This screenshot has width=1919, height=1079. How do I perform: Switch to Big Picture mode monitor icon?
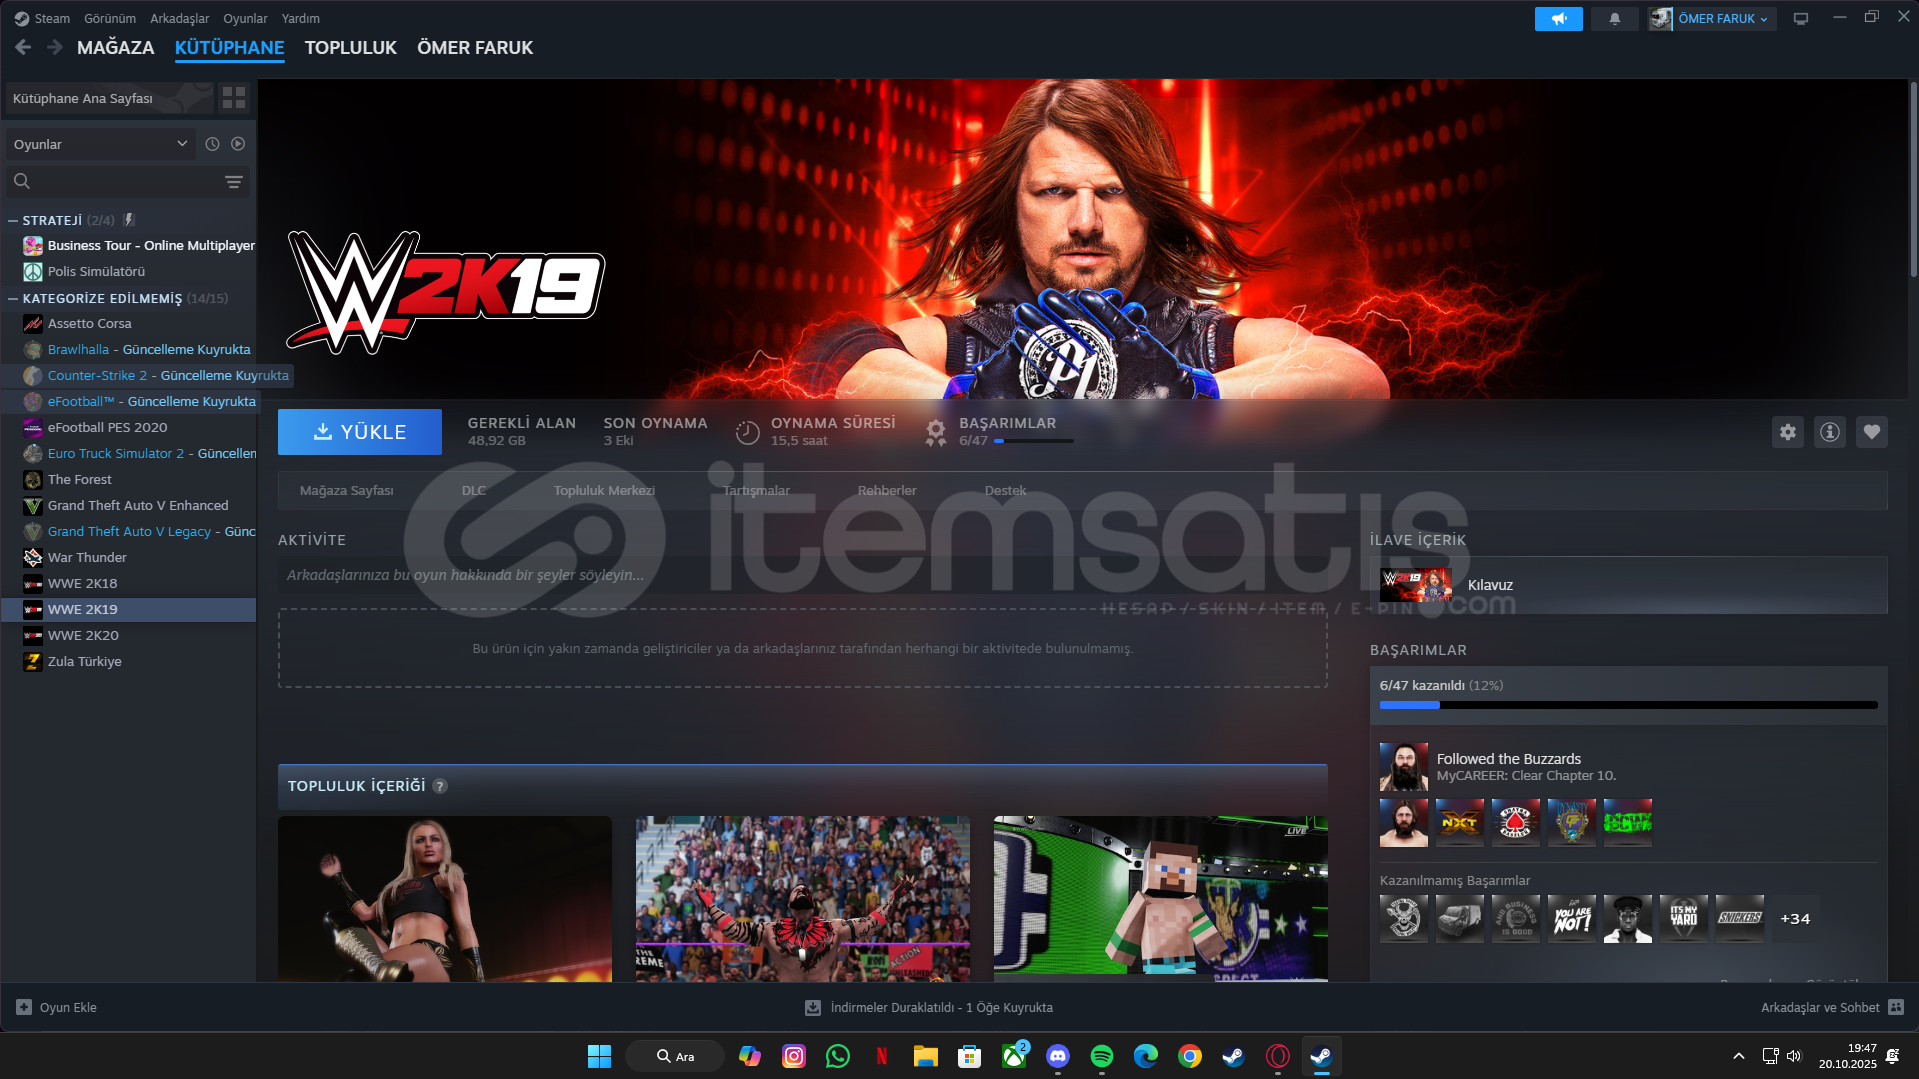pos(1801,18)
